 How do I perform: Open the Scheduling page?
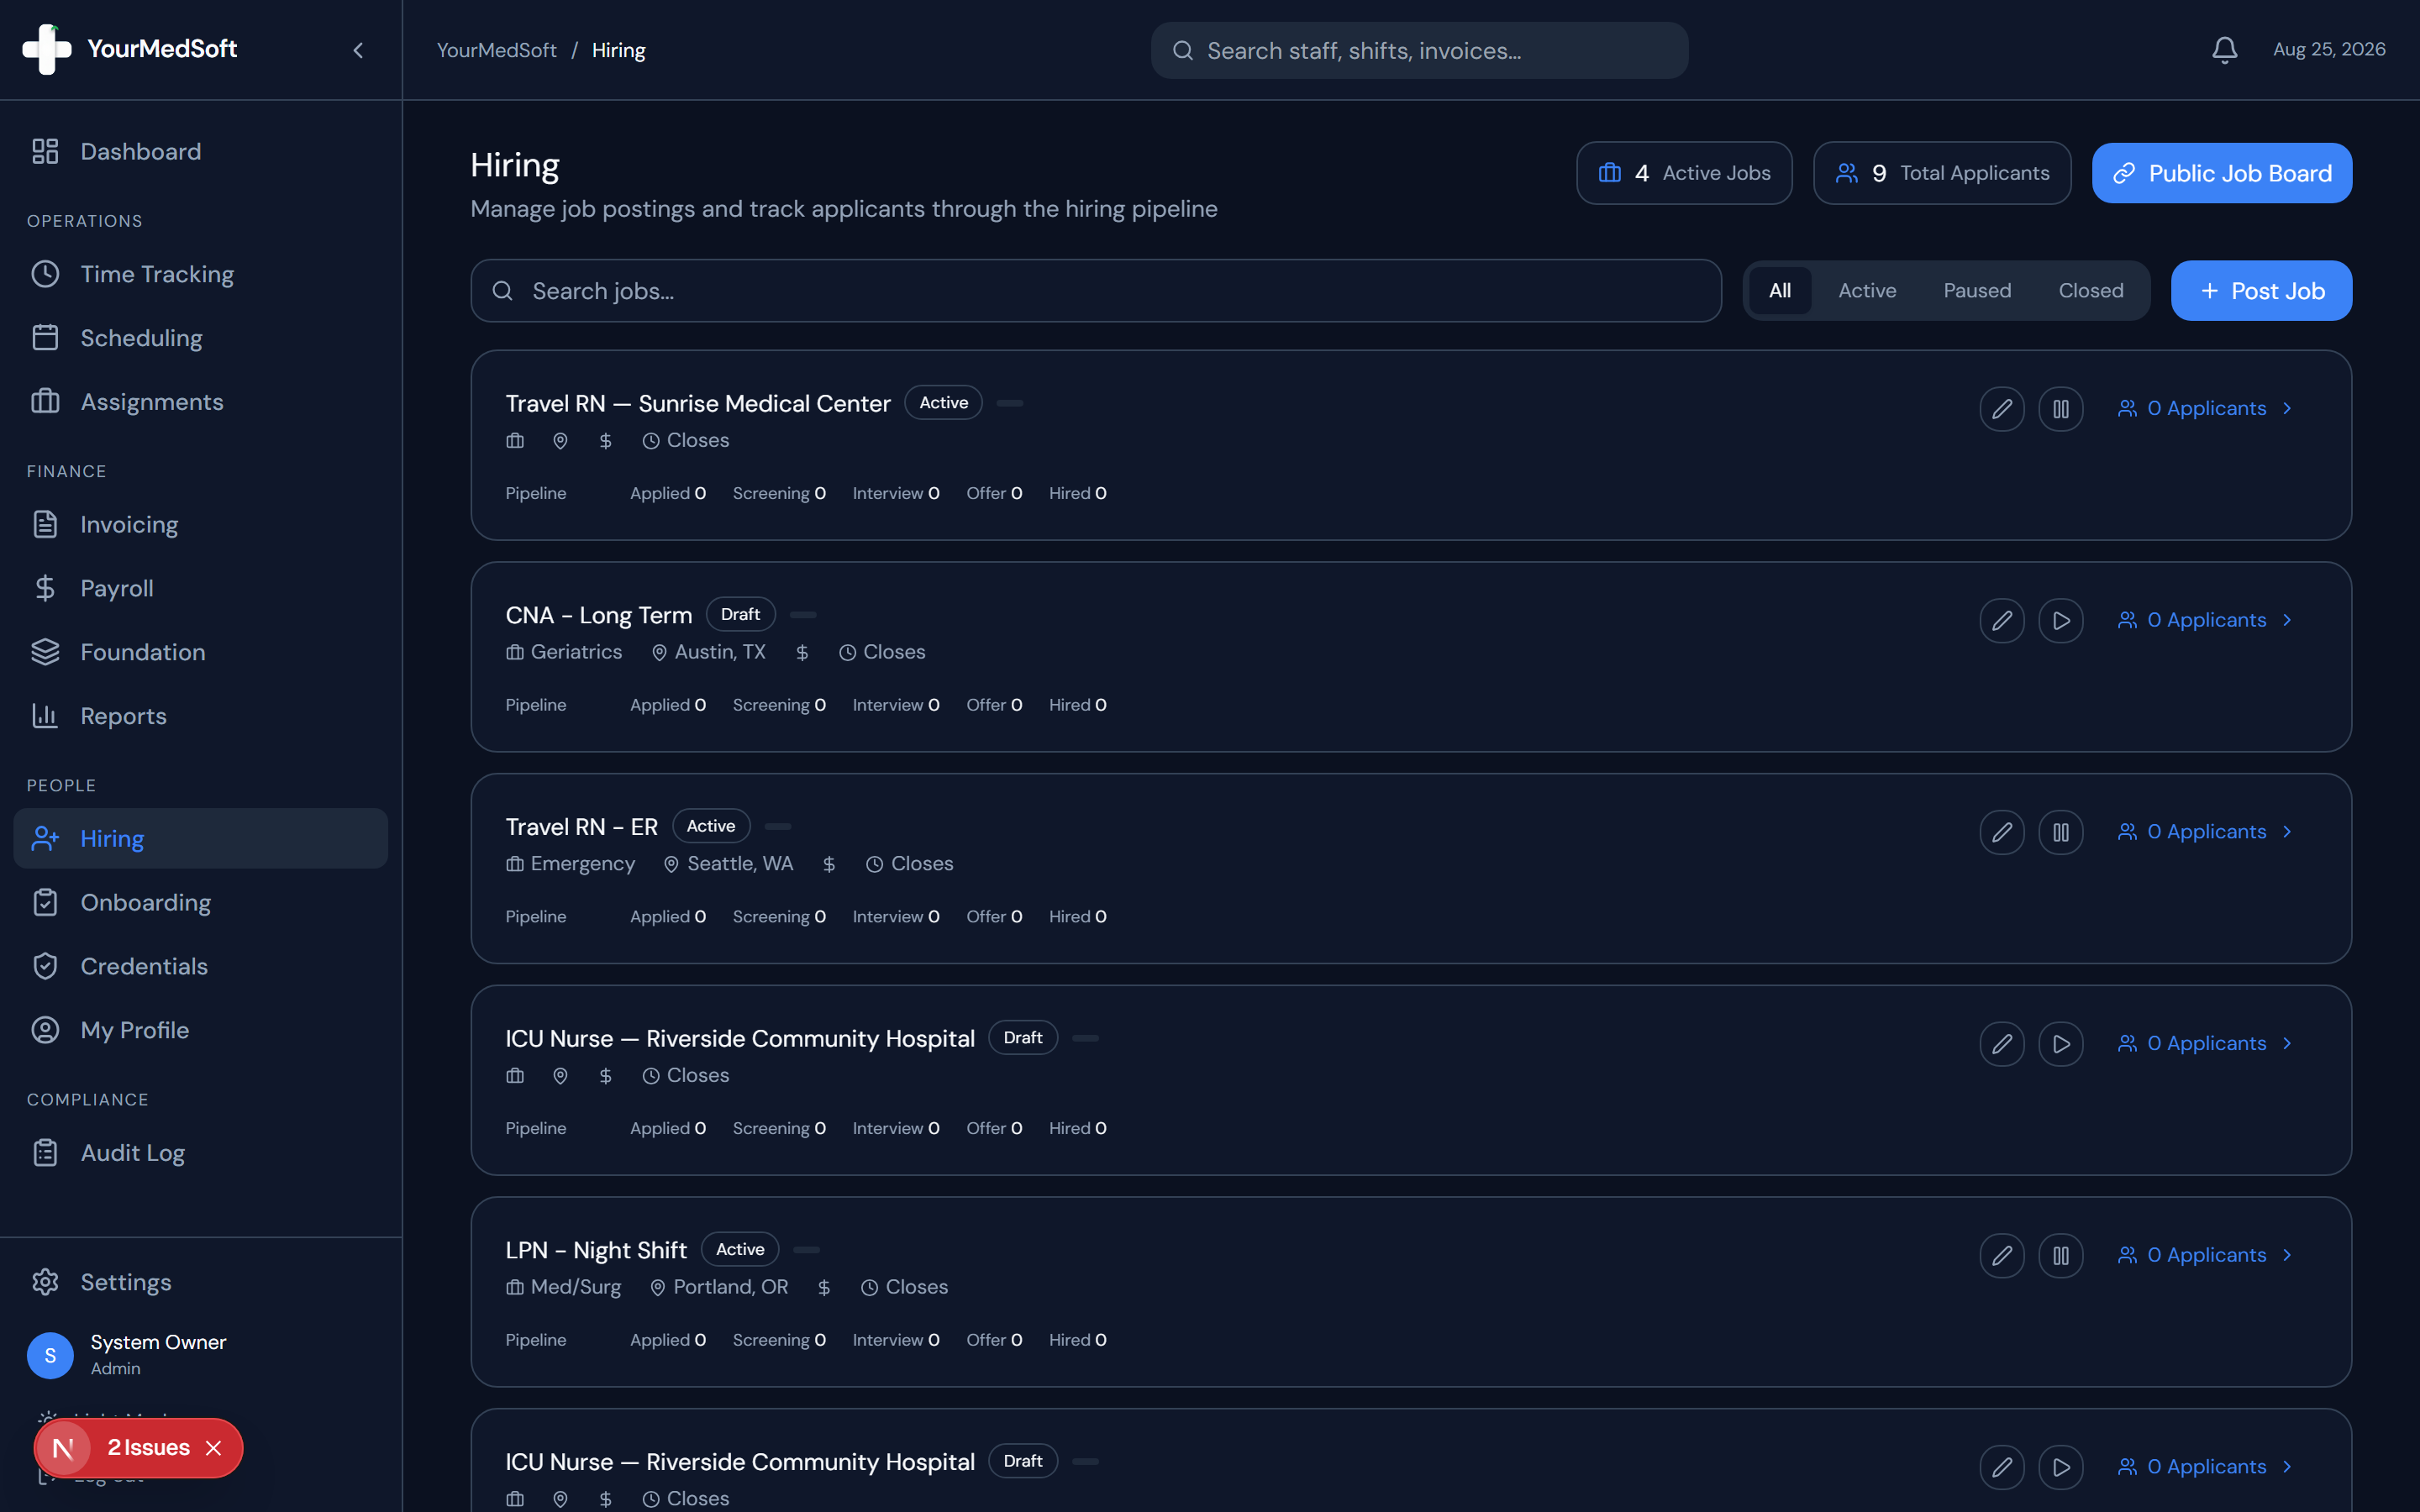pos(201,338)
